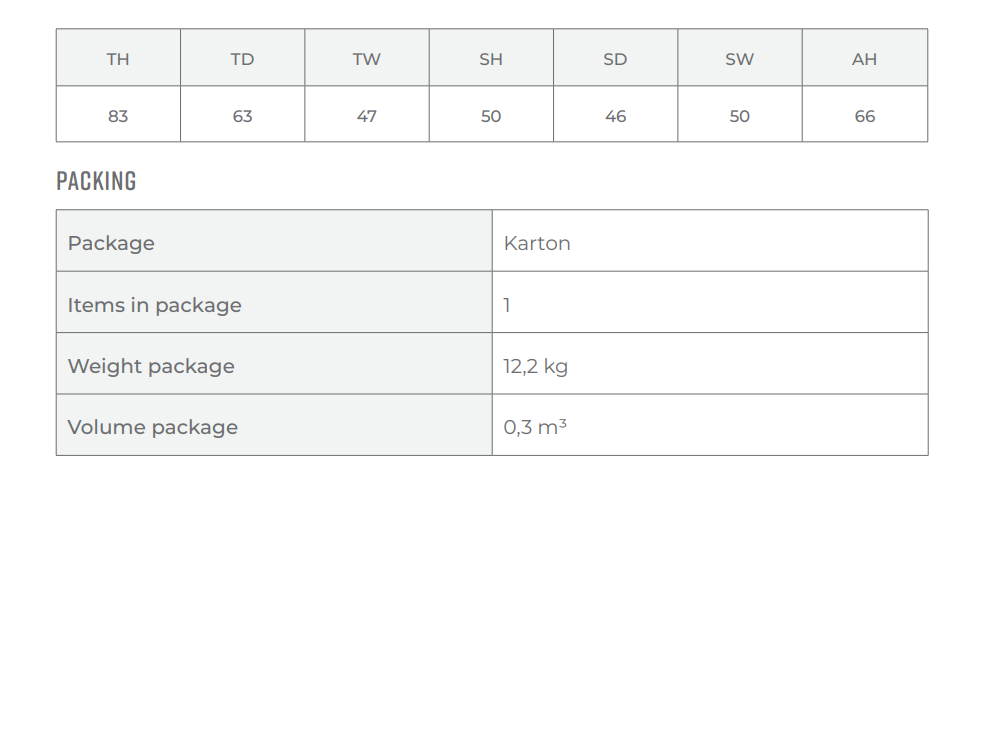The width and height of the screenshot is (983, 734).
Task: Select the Package row label
Action: coord(111,243)
